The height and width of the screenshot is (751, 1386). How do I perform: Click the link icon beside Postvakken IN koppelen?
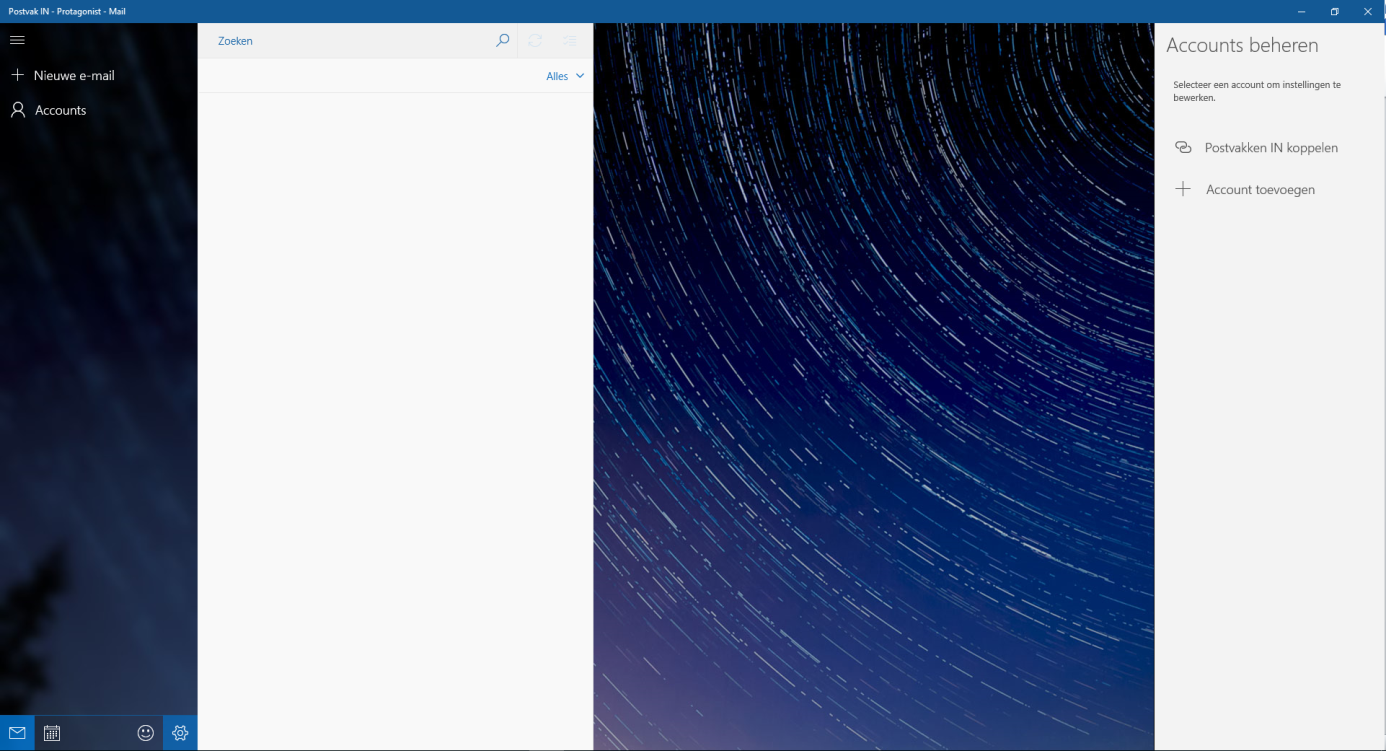click(1183, 147)
